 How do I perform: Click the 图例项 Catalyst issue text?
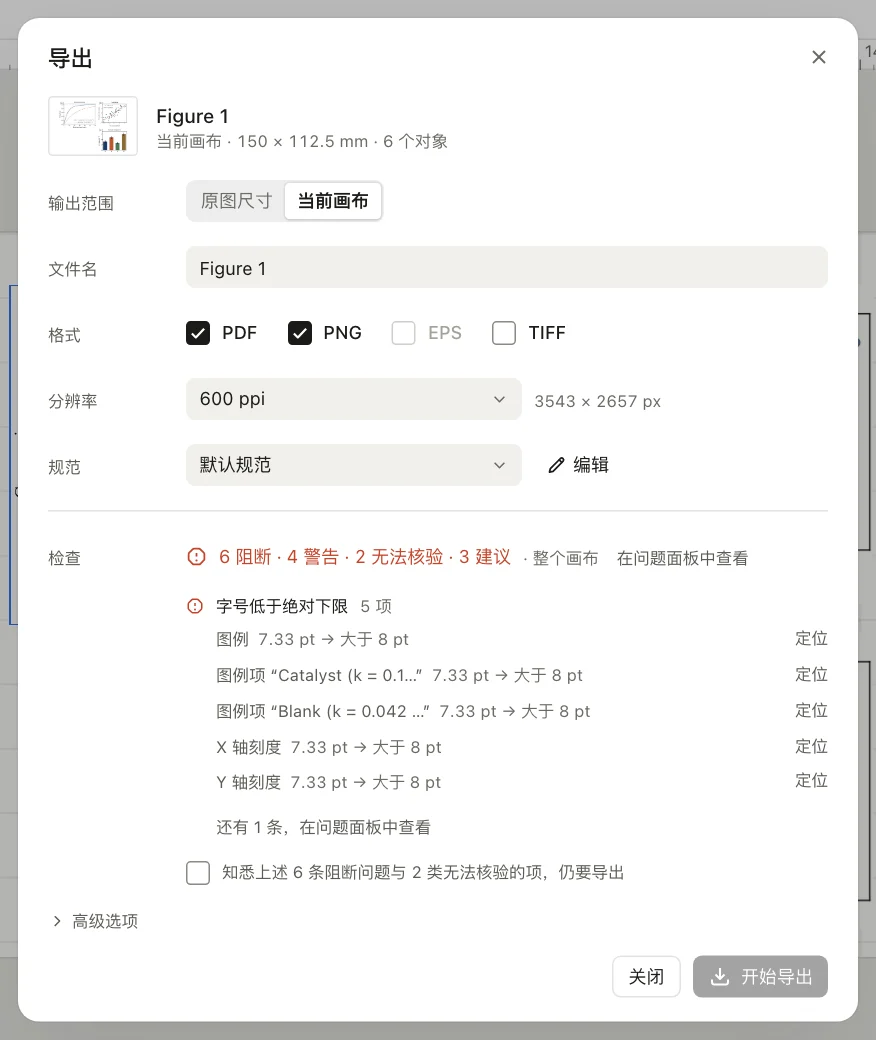tap(399, 675)
